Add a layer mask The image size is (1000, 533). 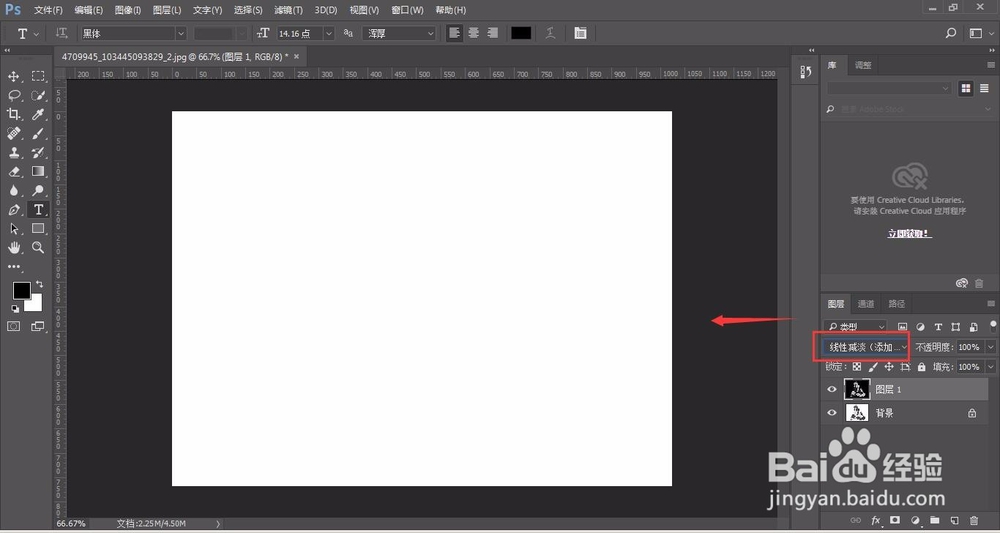(895, 520)
